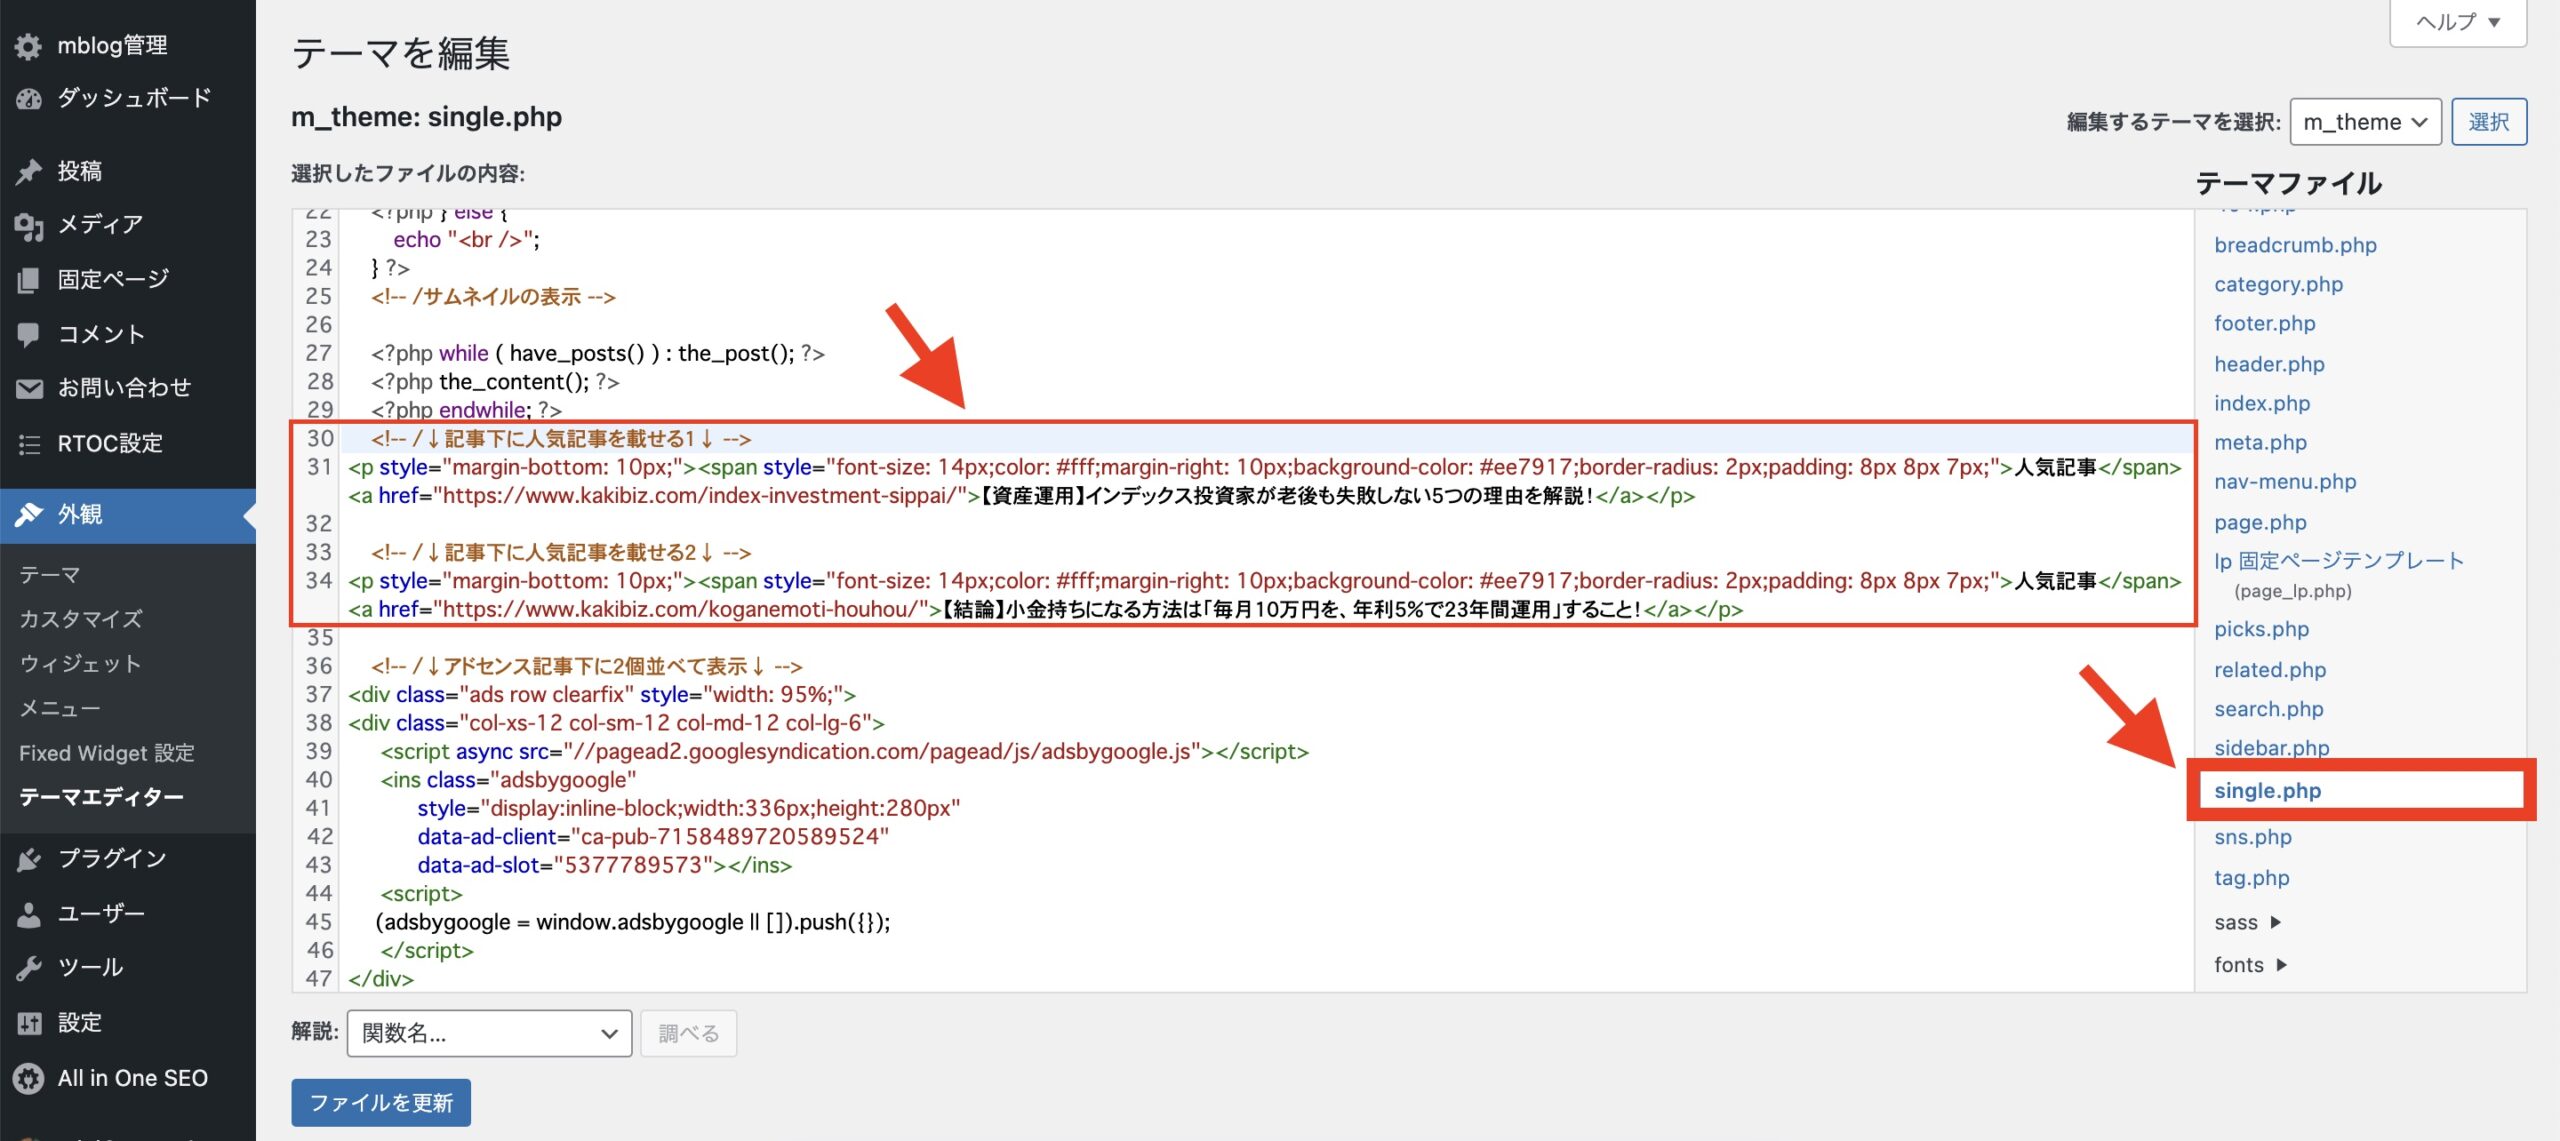
Task: Open the コメント menu
Action: (101, 334)
